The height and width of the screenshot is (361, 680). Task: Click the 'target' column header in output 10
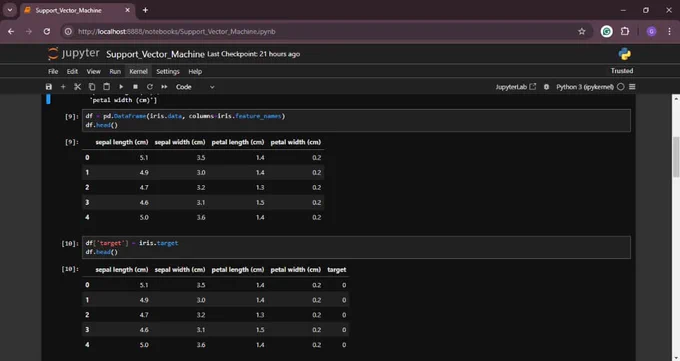click(337, 270)
